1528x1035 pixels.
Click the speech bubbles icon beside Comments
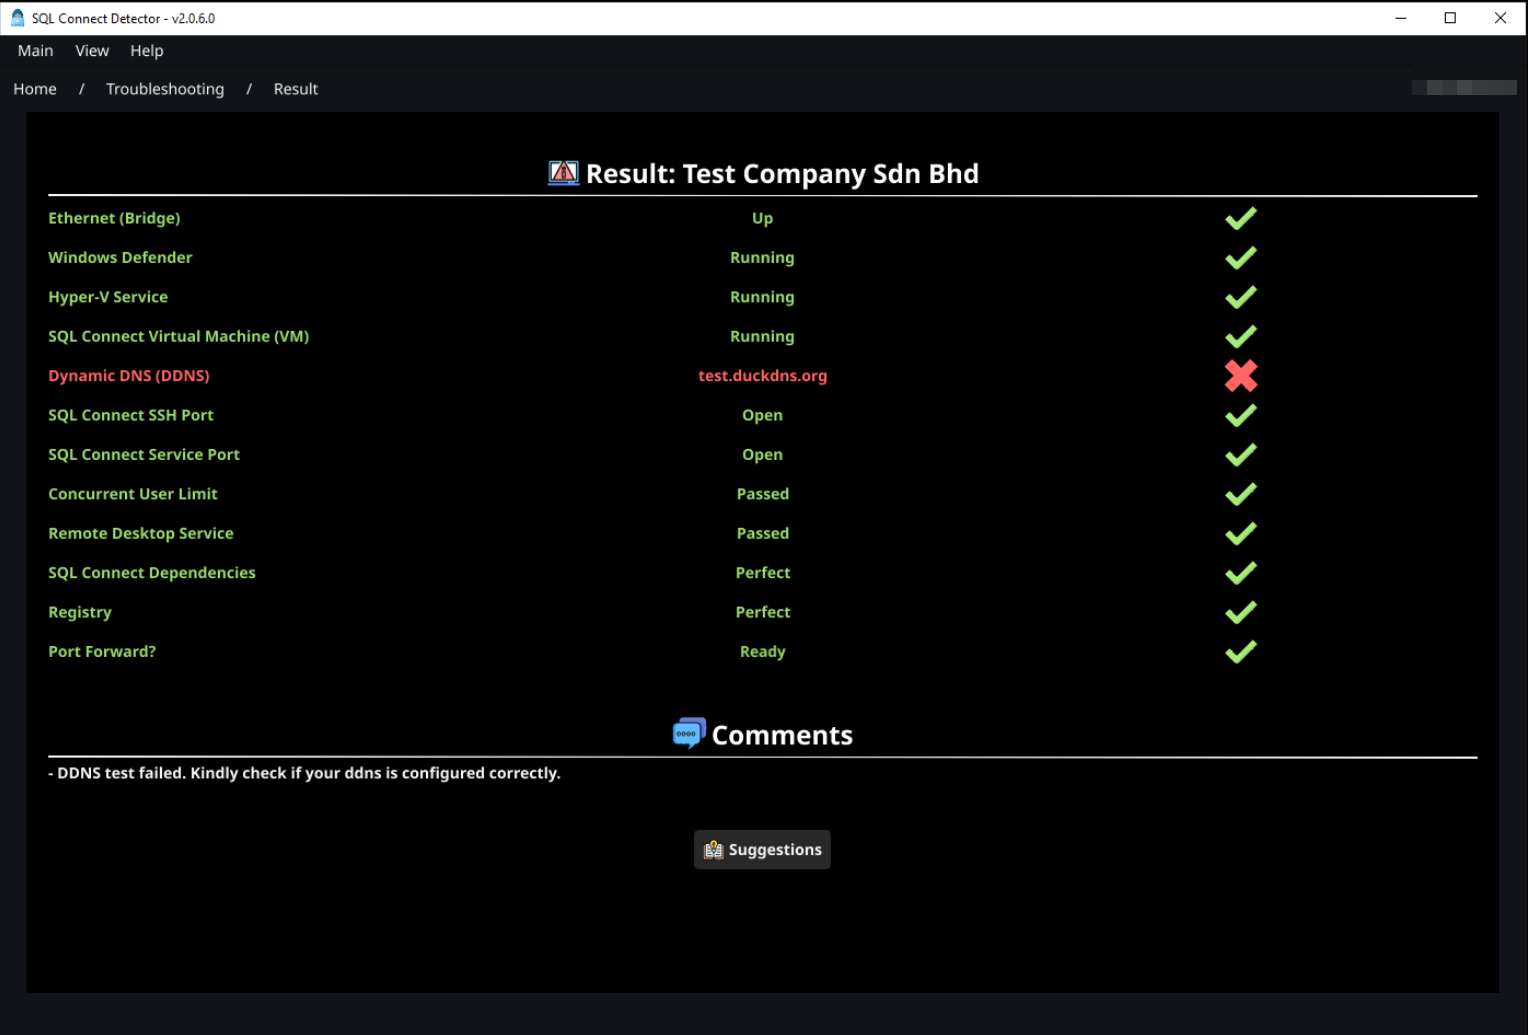point(688,733)
